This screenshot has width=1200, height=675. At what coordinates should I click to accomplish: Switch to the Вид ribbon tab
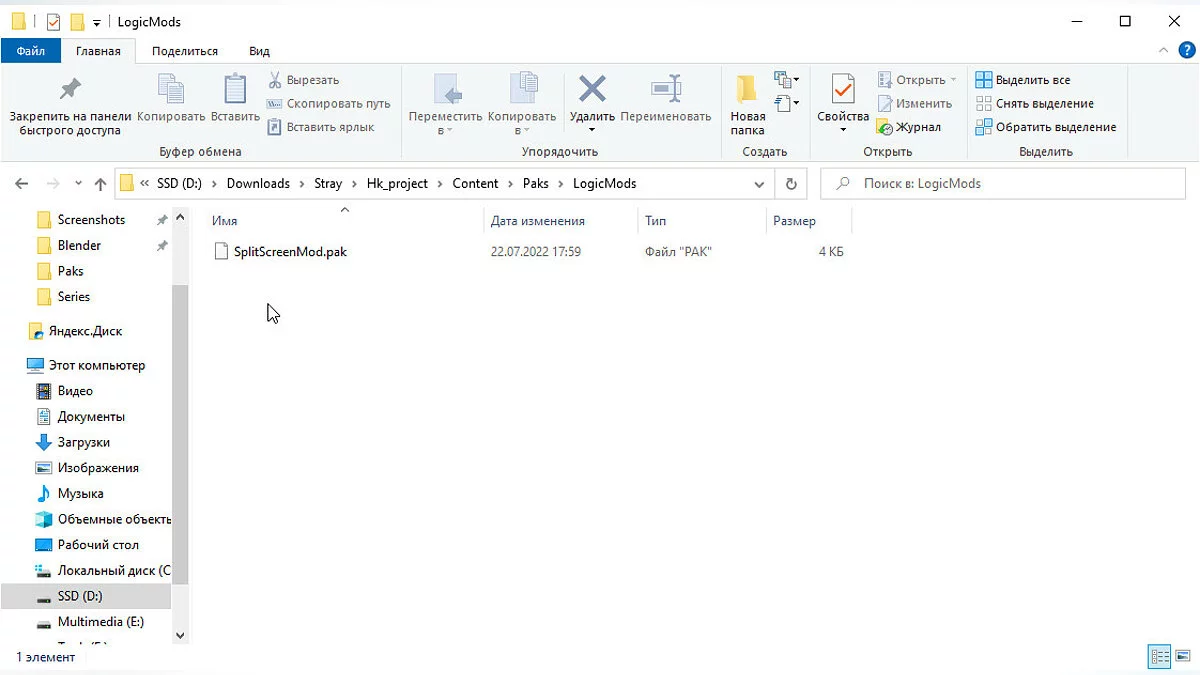pyautogui.click(x=259, y=51)
